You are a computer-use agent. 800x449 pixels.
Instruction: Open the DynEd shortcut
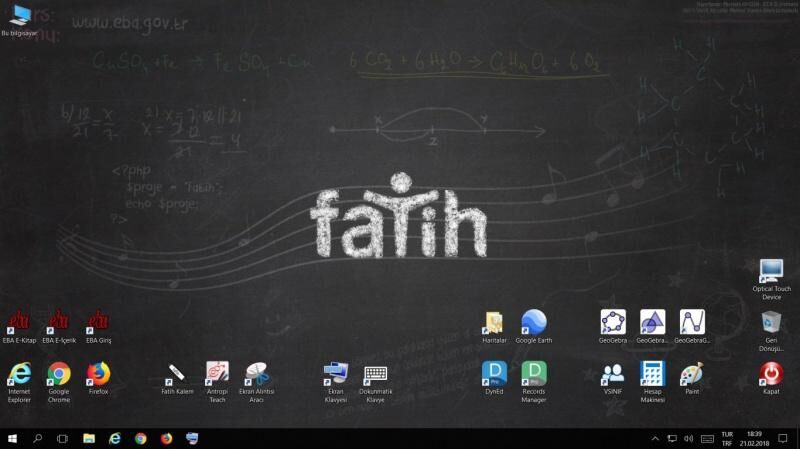494,378
